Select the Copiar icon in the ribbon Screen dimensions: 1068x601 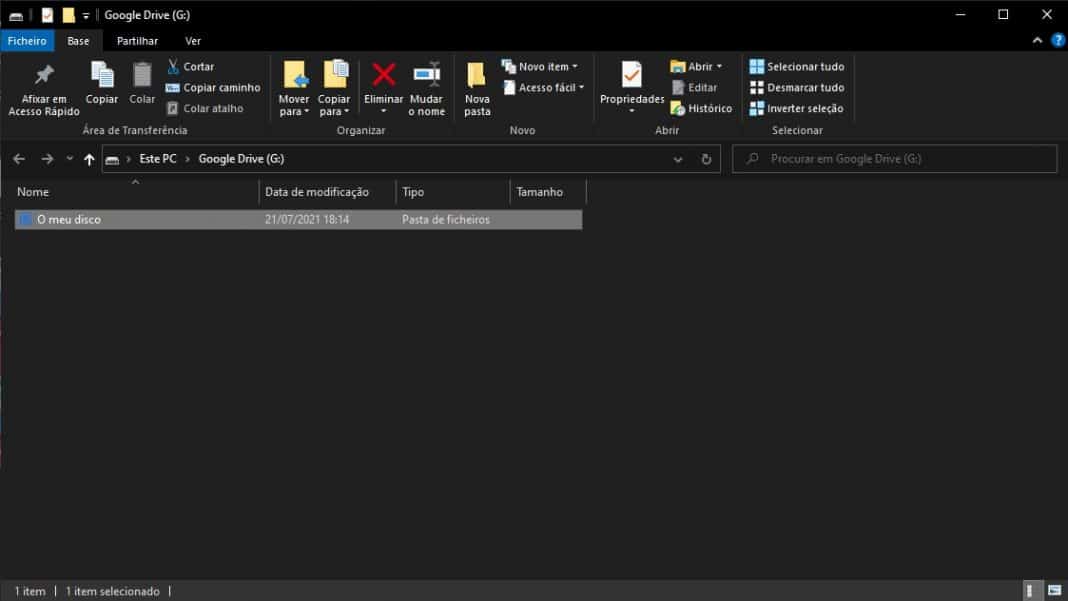pos(101,87)
